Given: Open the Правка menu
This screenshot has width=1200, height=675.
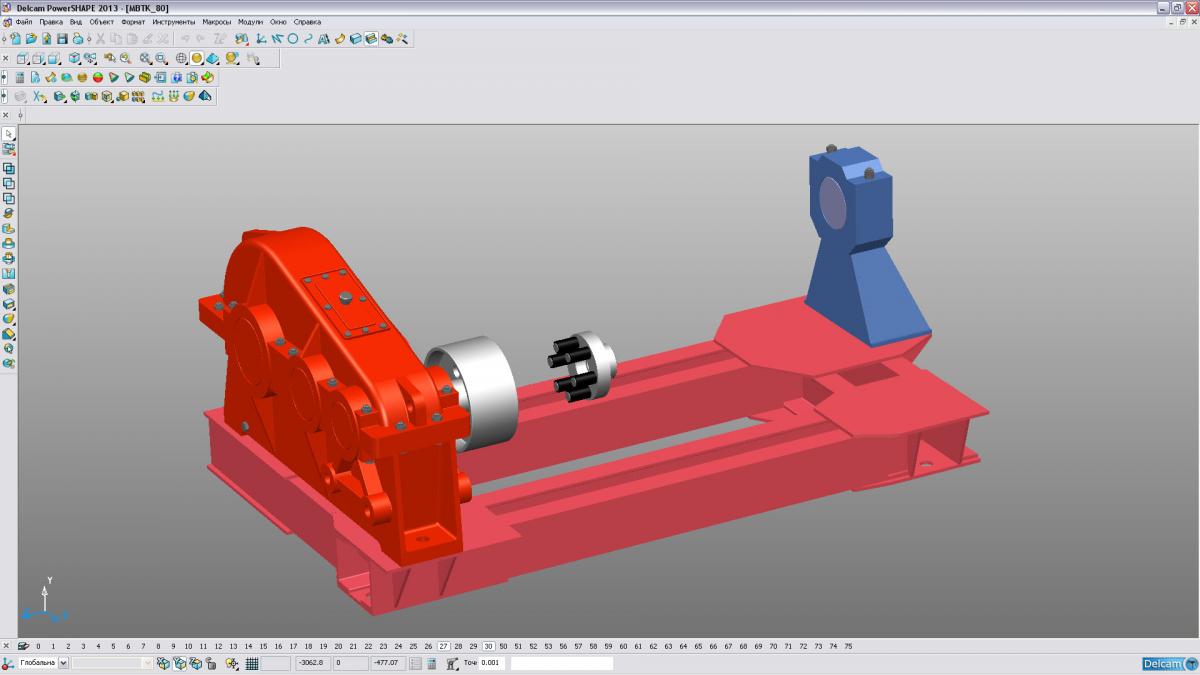Looking at the screenshot, I should pos(51,21).
